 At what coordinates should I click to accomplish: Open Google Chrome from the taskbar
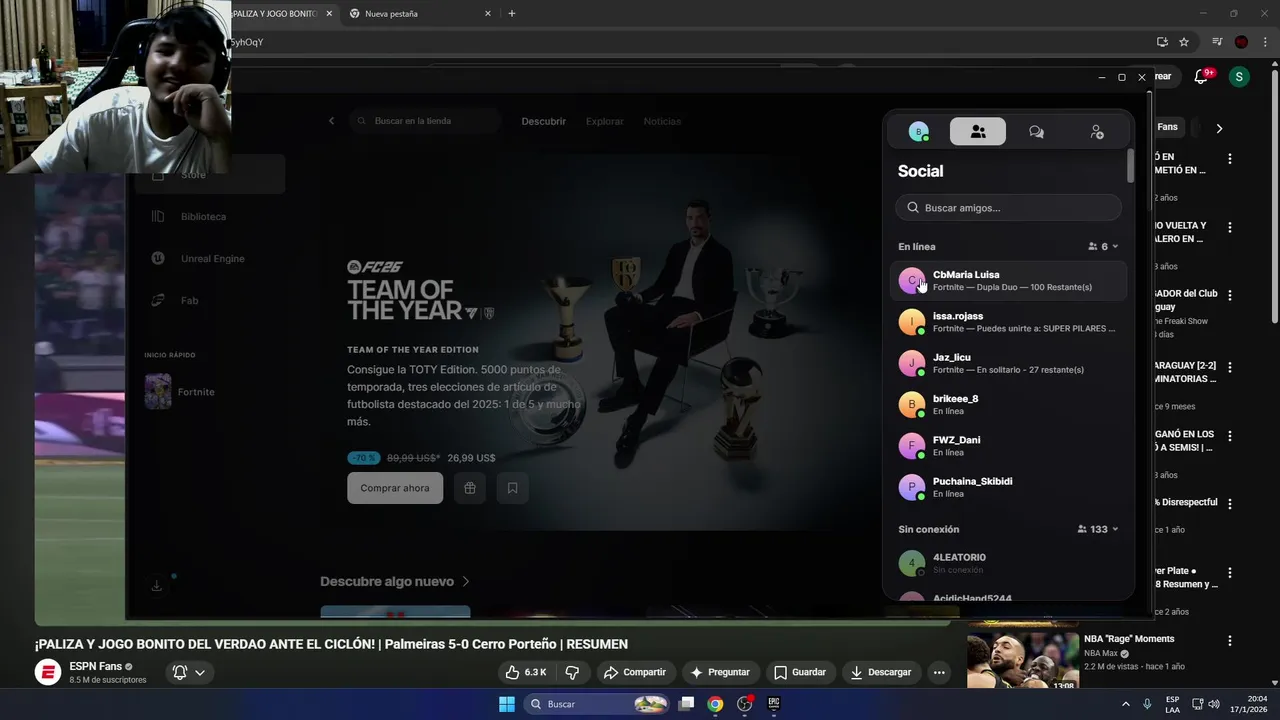(x=715, y=704)
